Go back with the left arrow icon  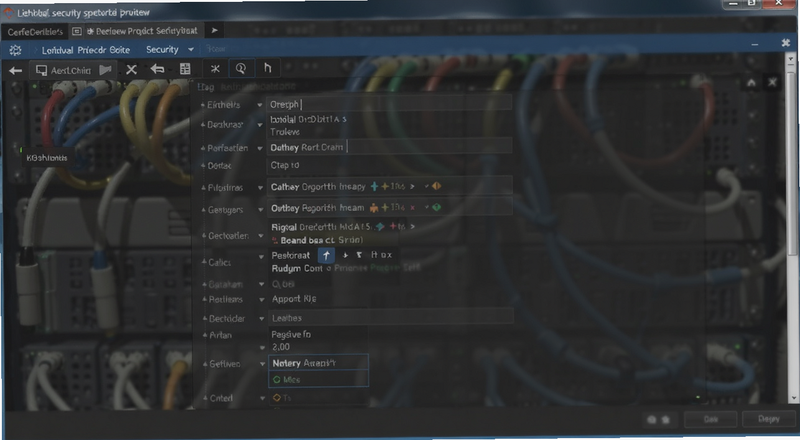pyautogui.click(x=15, y=70)
